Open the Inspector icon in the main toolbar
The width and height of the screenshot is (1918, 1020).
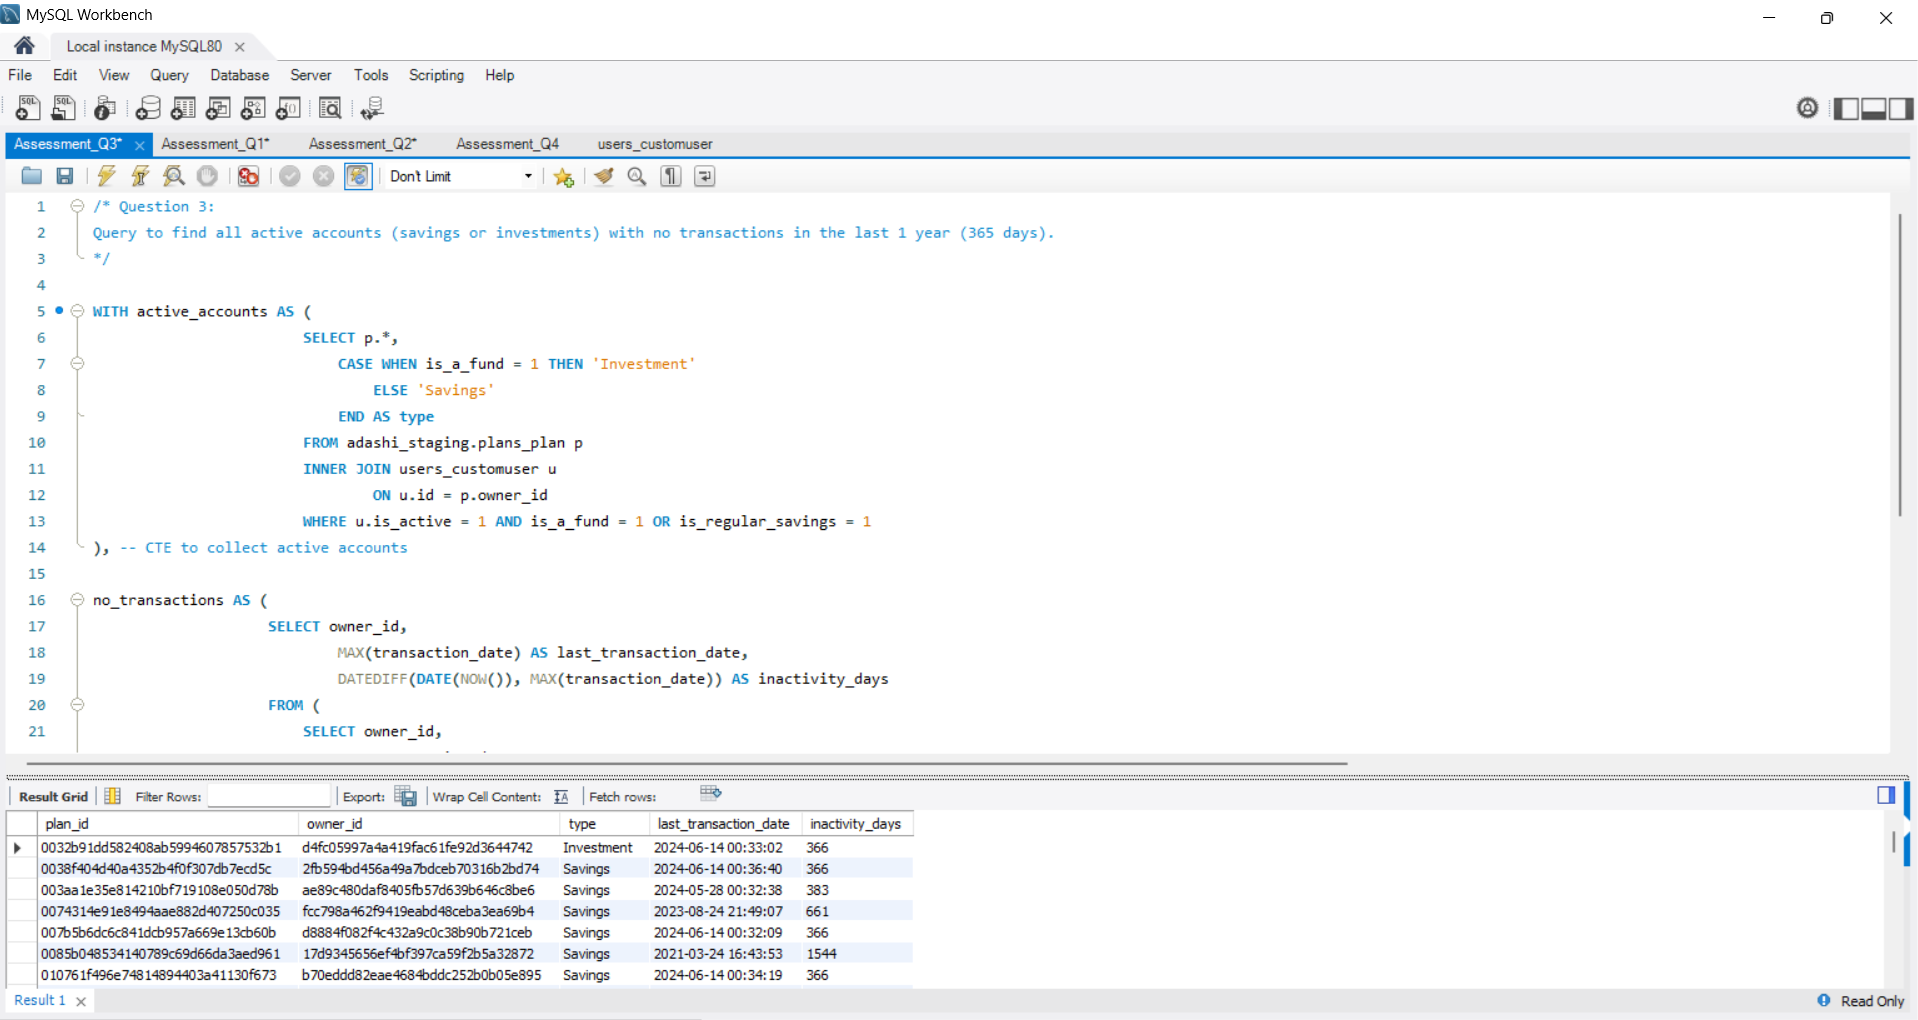105,108
